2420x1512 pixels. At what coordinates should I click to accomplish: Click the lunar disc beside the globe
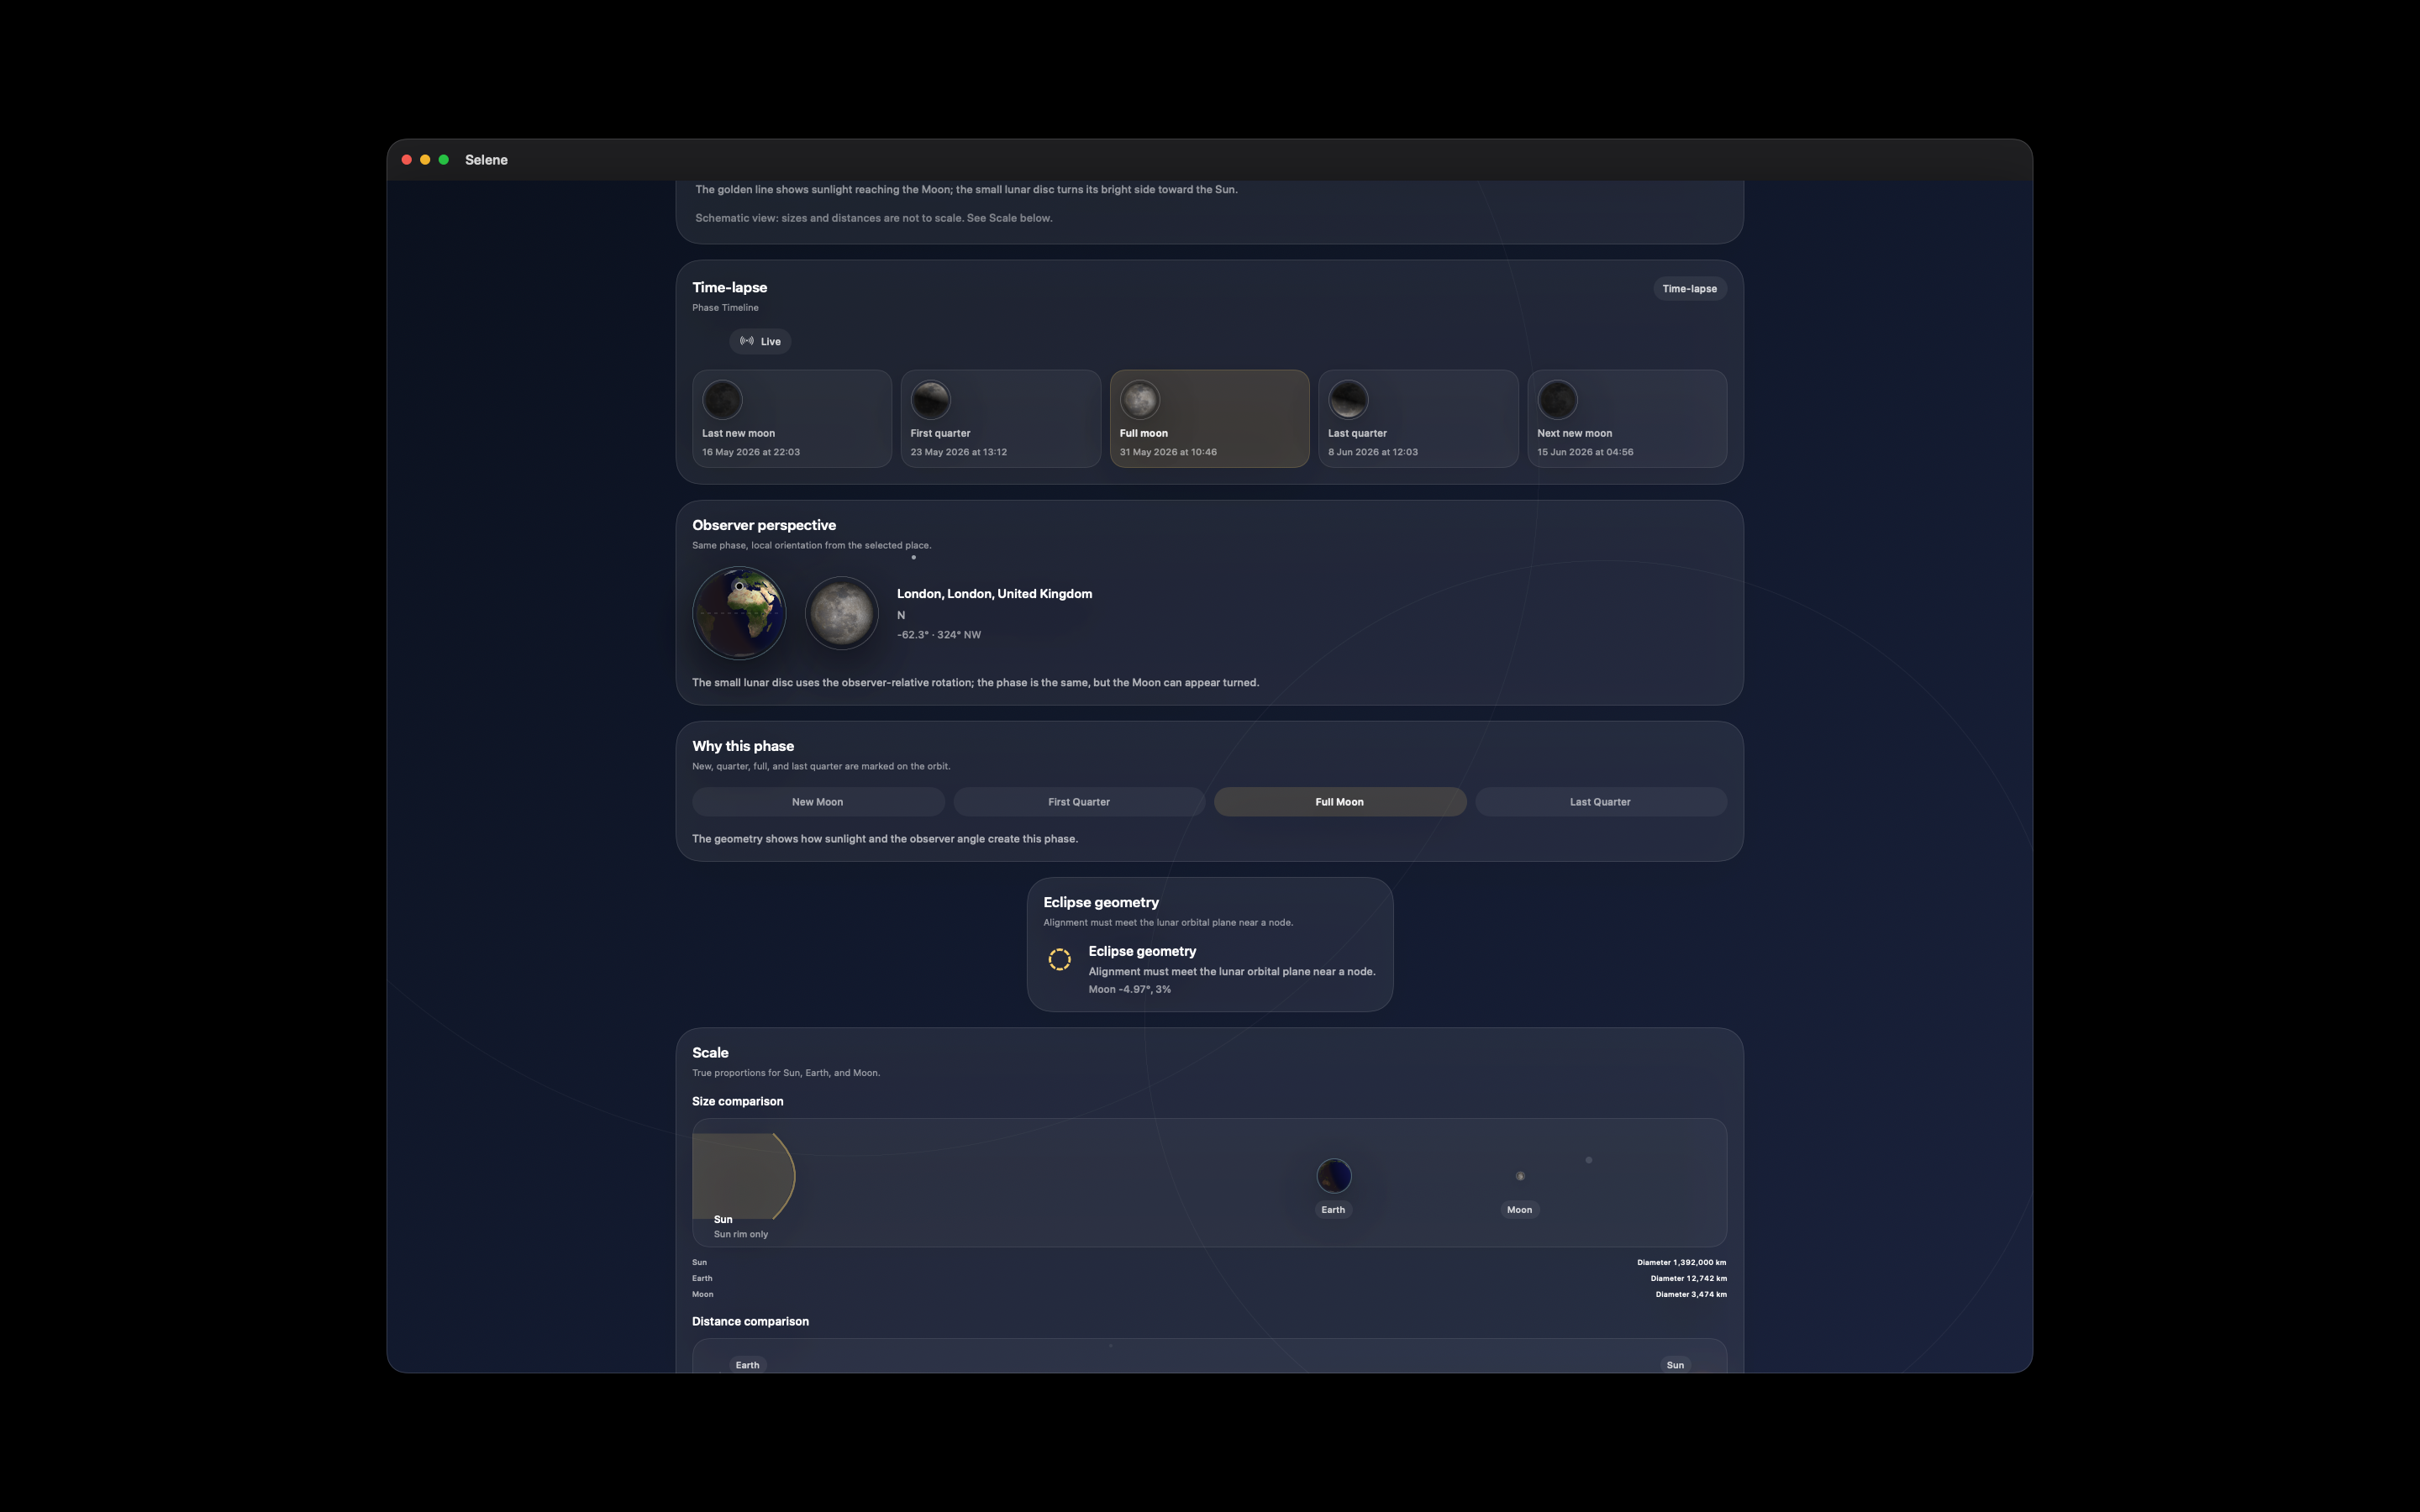(842, 613)
